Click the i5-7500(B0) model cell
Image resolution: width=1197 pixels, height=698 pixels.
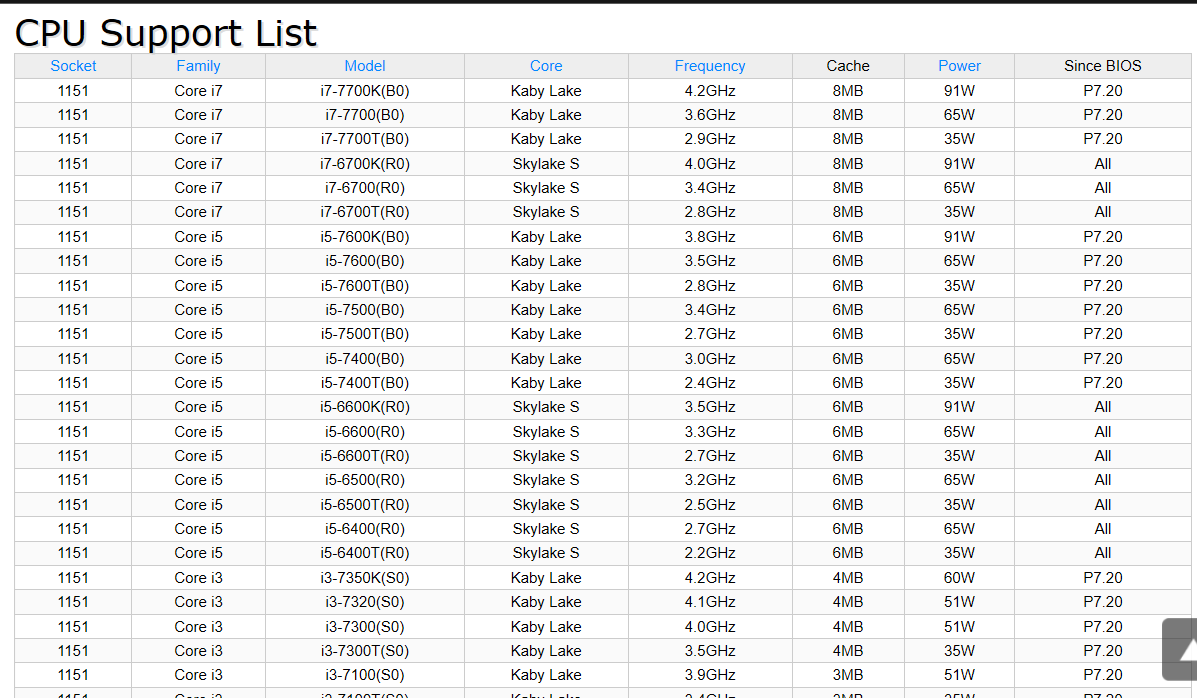365,310
